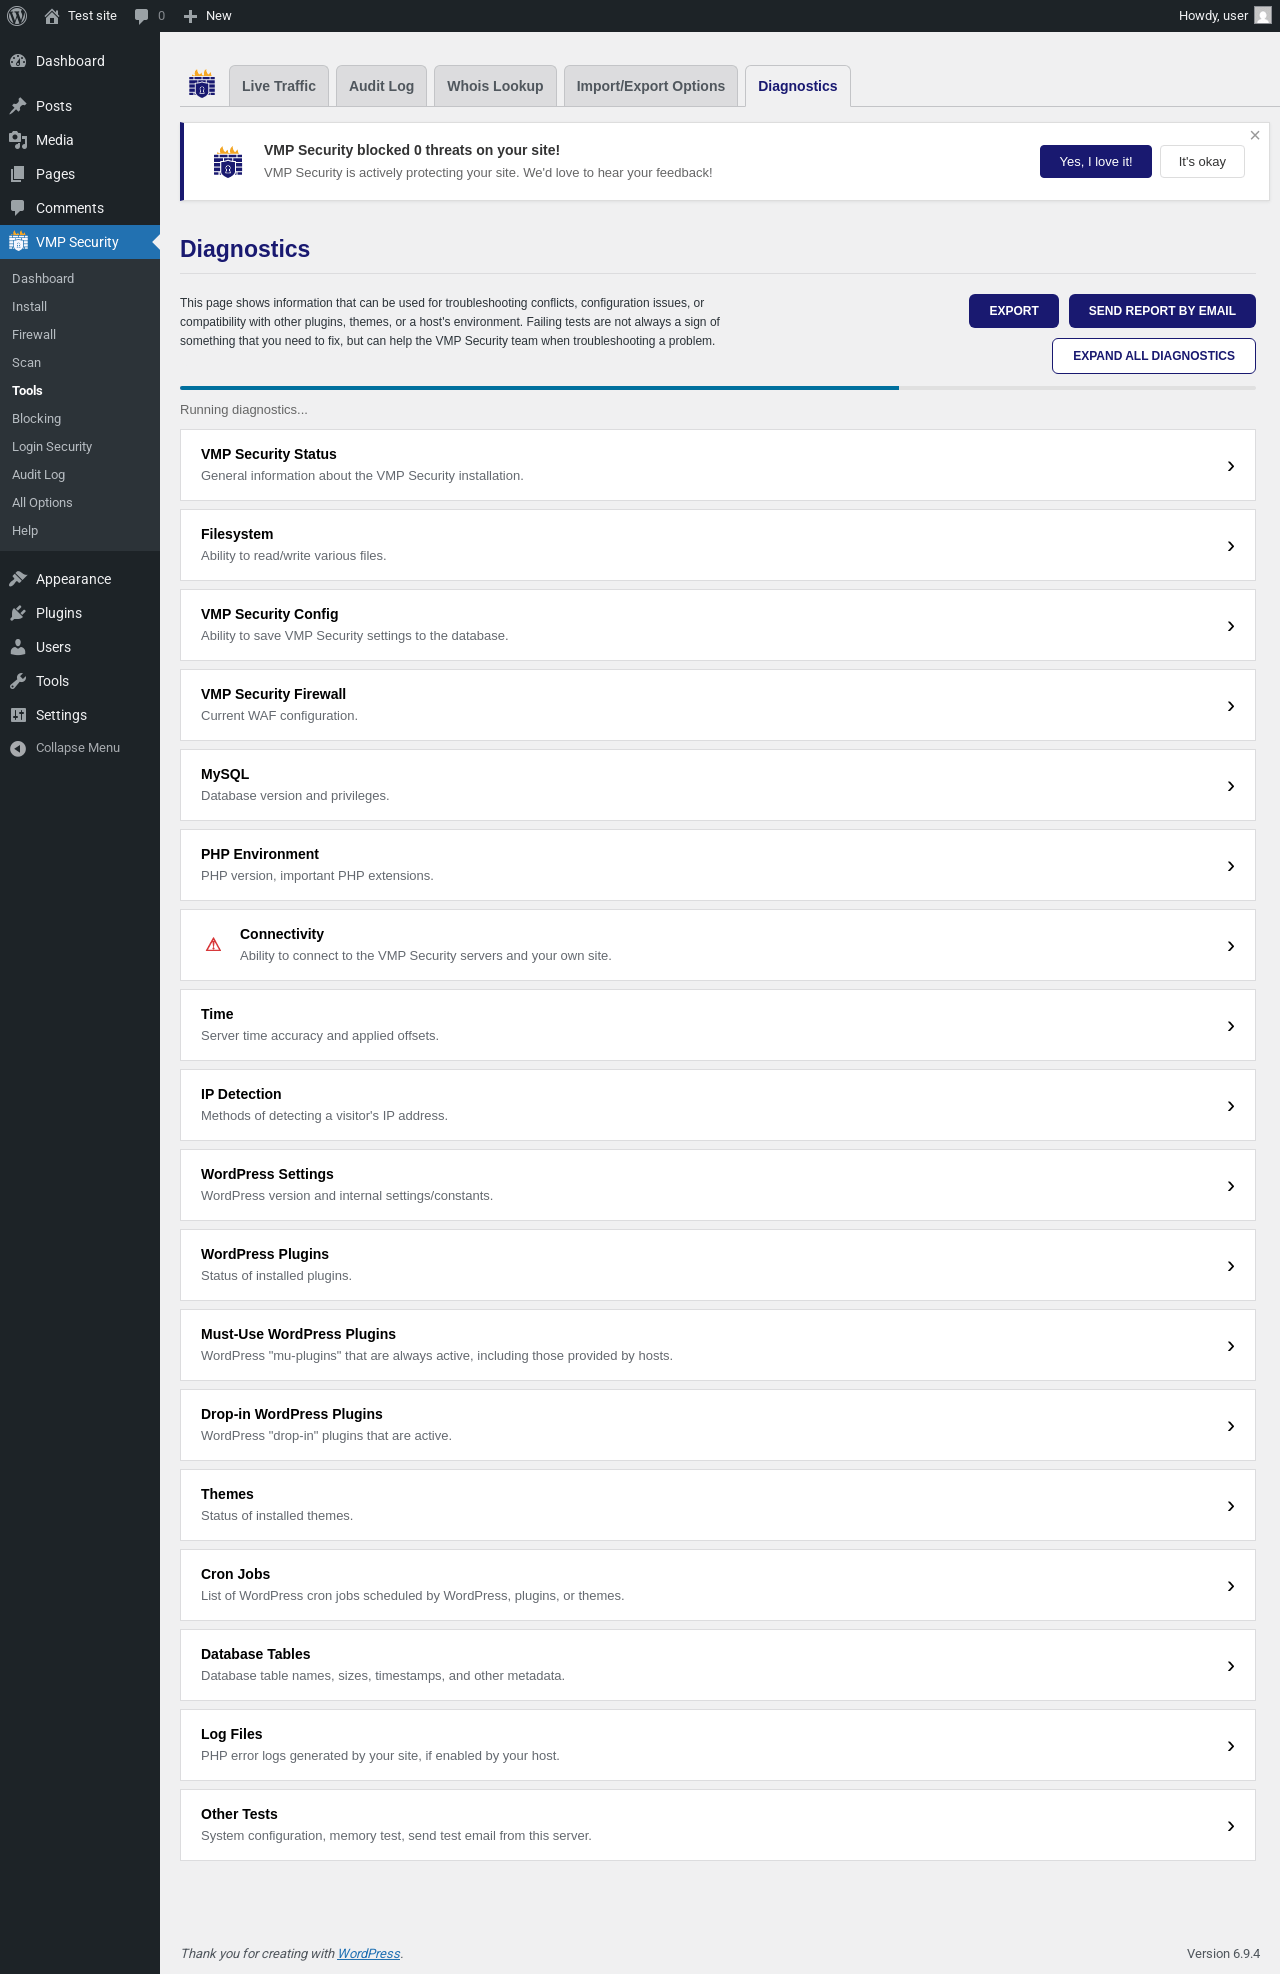Click the Settings sliders icon

[18, 715]
